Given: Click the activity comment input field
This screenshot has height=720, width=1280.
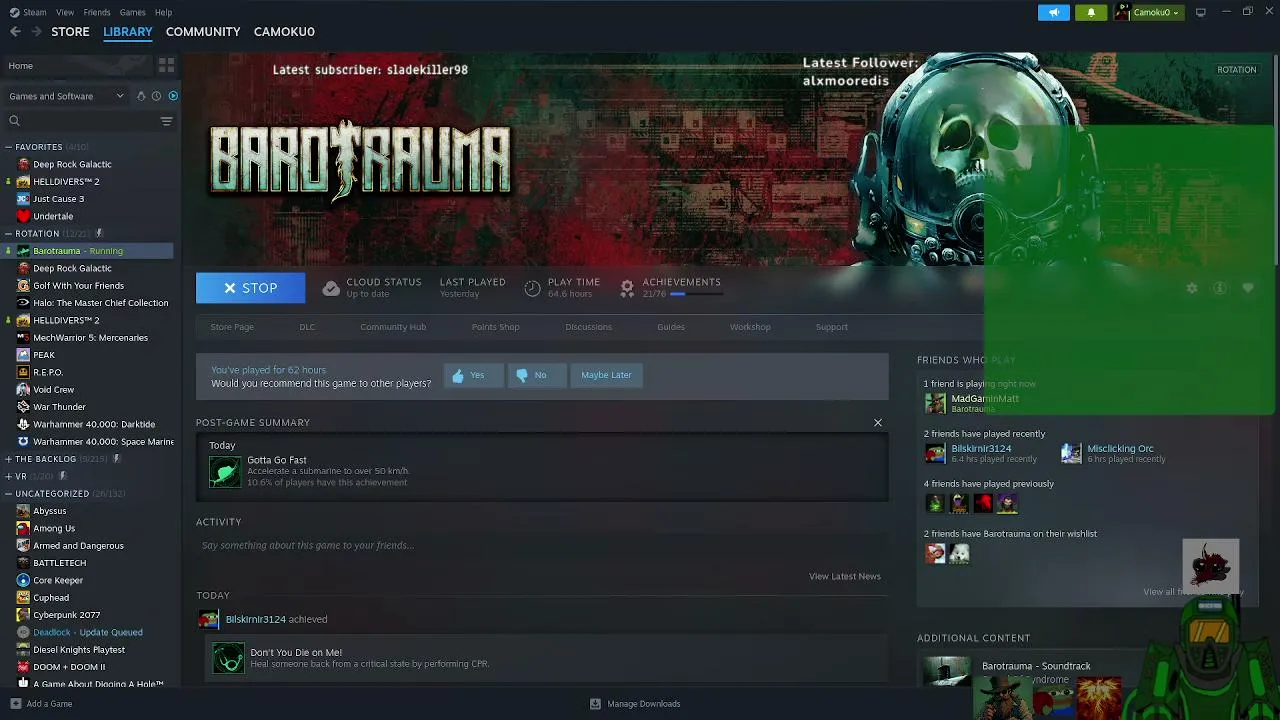Looking at the screenshot, I should point(542,545).
